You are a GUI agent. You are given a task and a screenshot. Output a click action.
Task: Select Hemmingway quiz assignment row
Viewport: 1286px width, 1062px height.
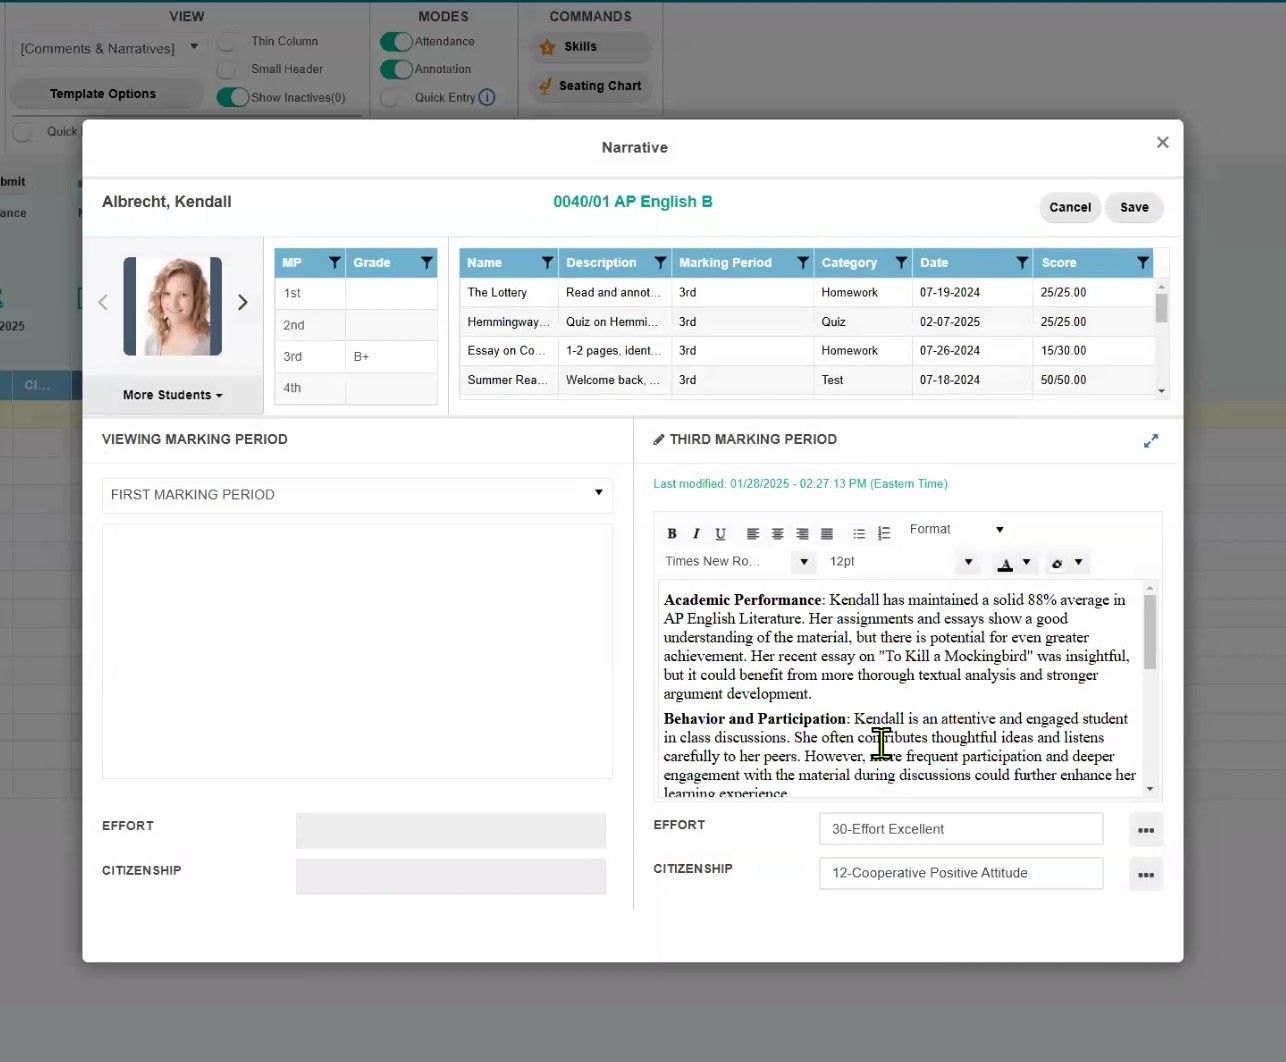point(807,322)
